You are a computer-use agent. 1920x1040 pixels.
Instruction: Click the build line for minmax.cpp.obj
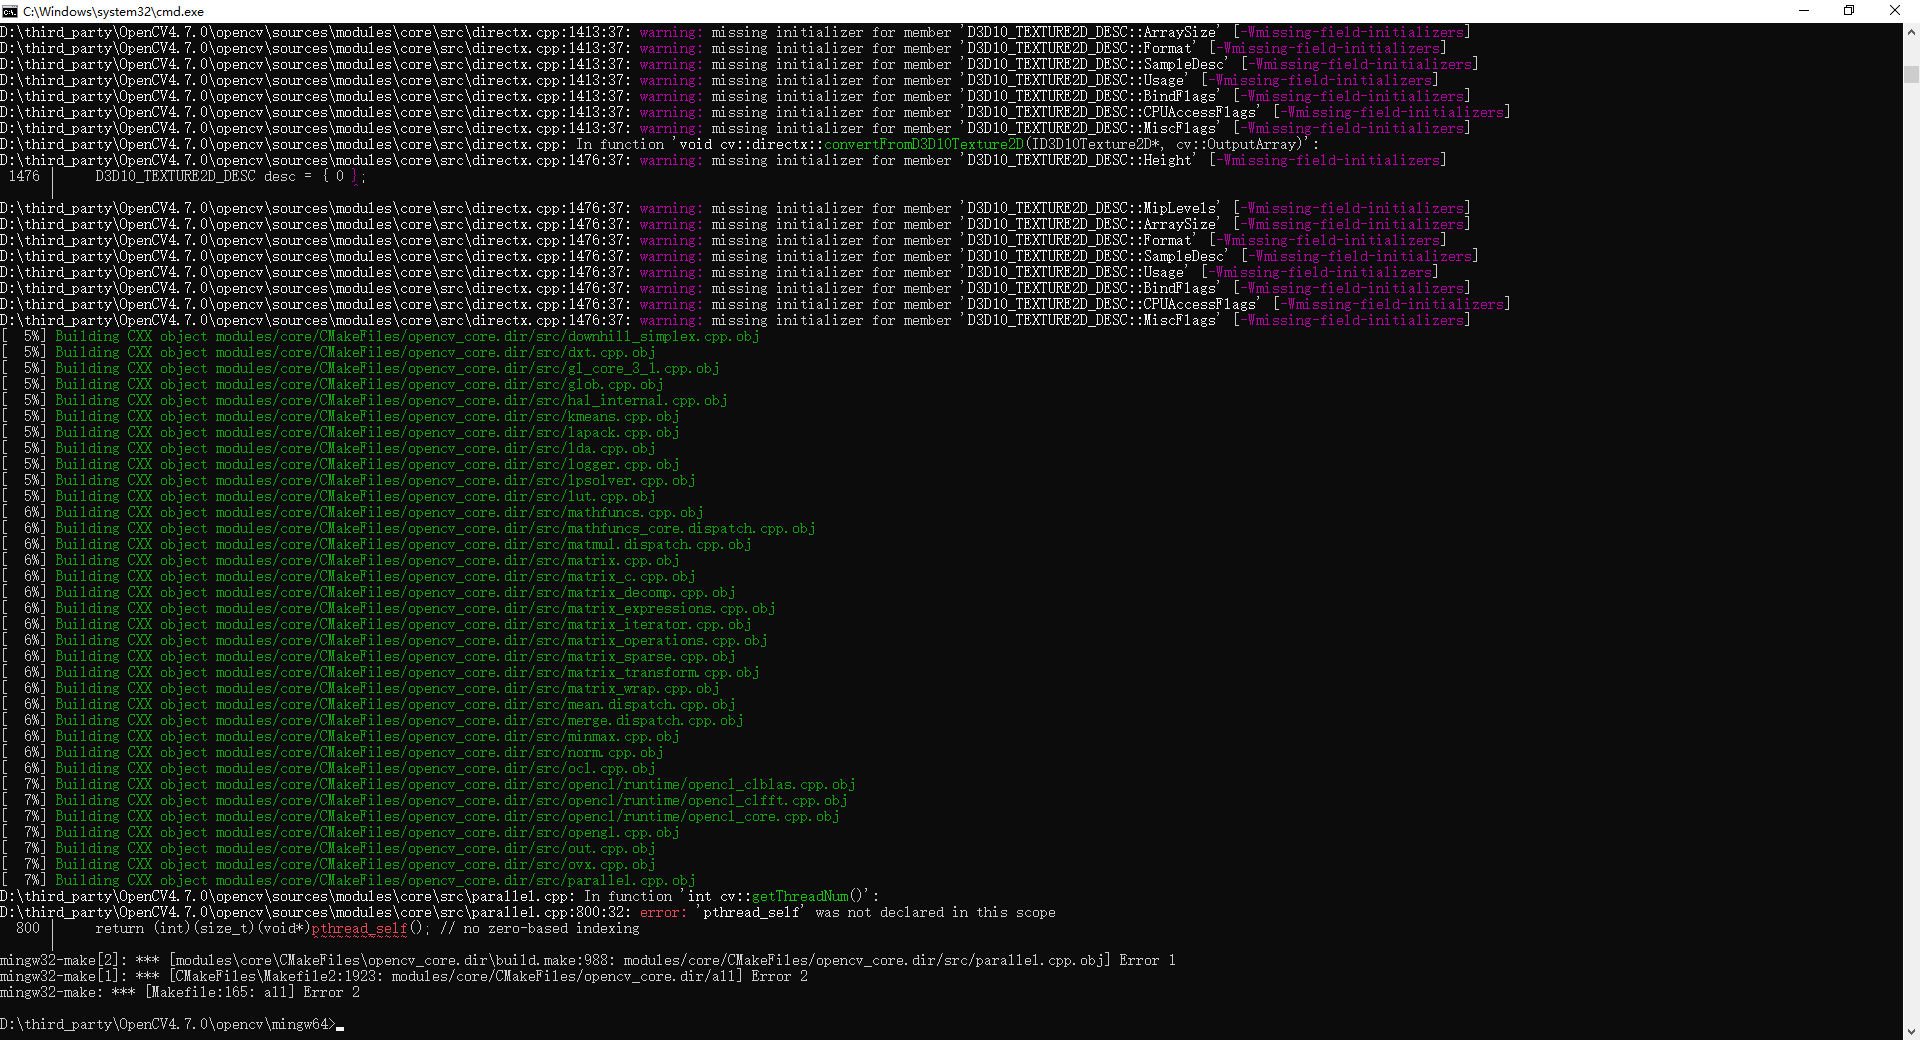(x=340, y=736)
